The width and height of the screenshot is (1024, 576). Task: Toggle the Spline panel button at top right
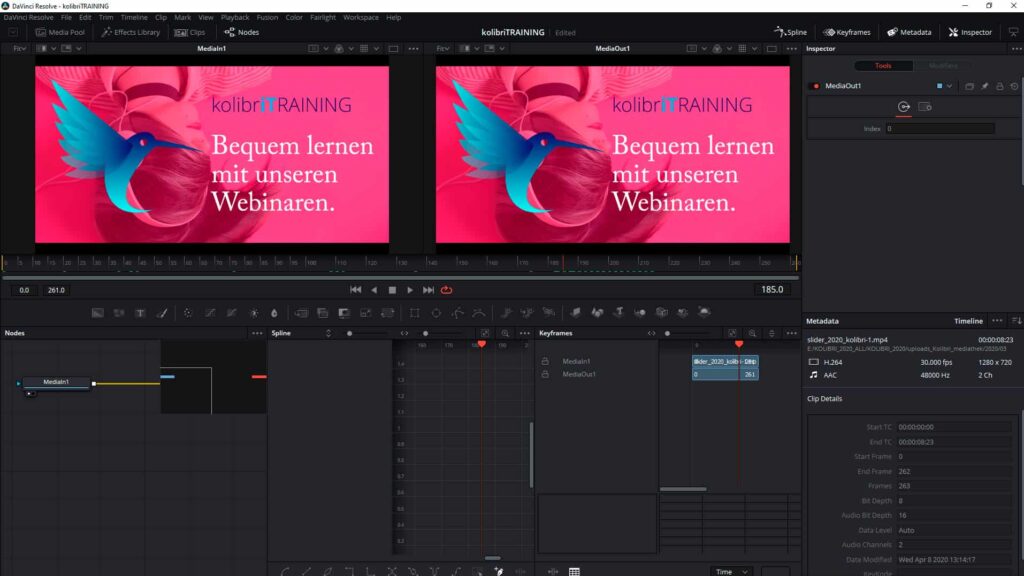pos(790,32)
